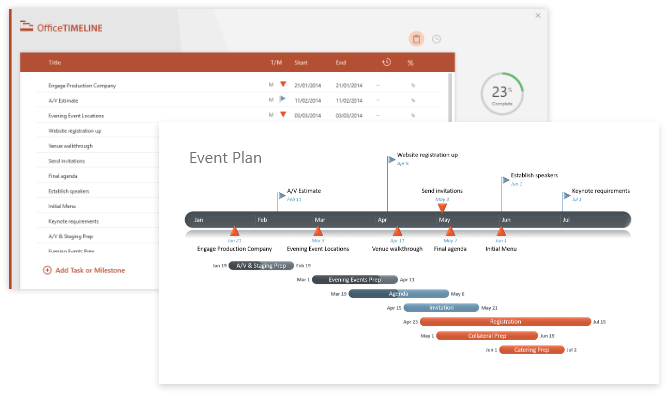Select Initial Menu row in task list
Image resolution: width=669 pixels, height=396 pixels.
click(62, 206)
